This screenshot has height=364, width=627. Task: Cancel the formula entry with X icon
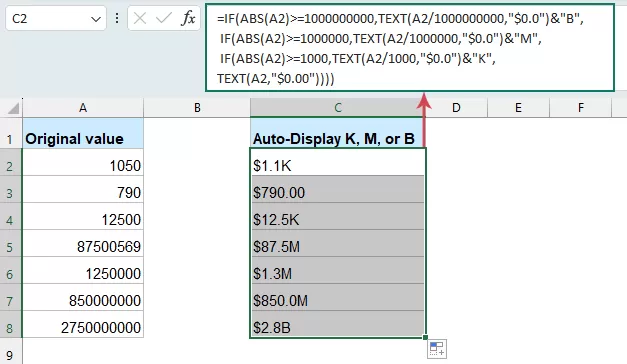pyautogui.click(x=140, y=18)
